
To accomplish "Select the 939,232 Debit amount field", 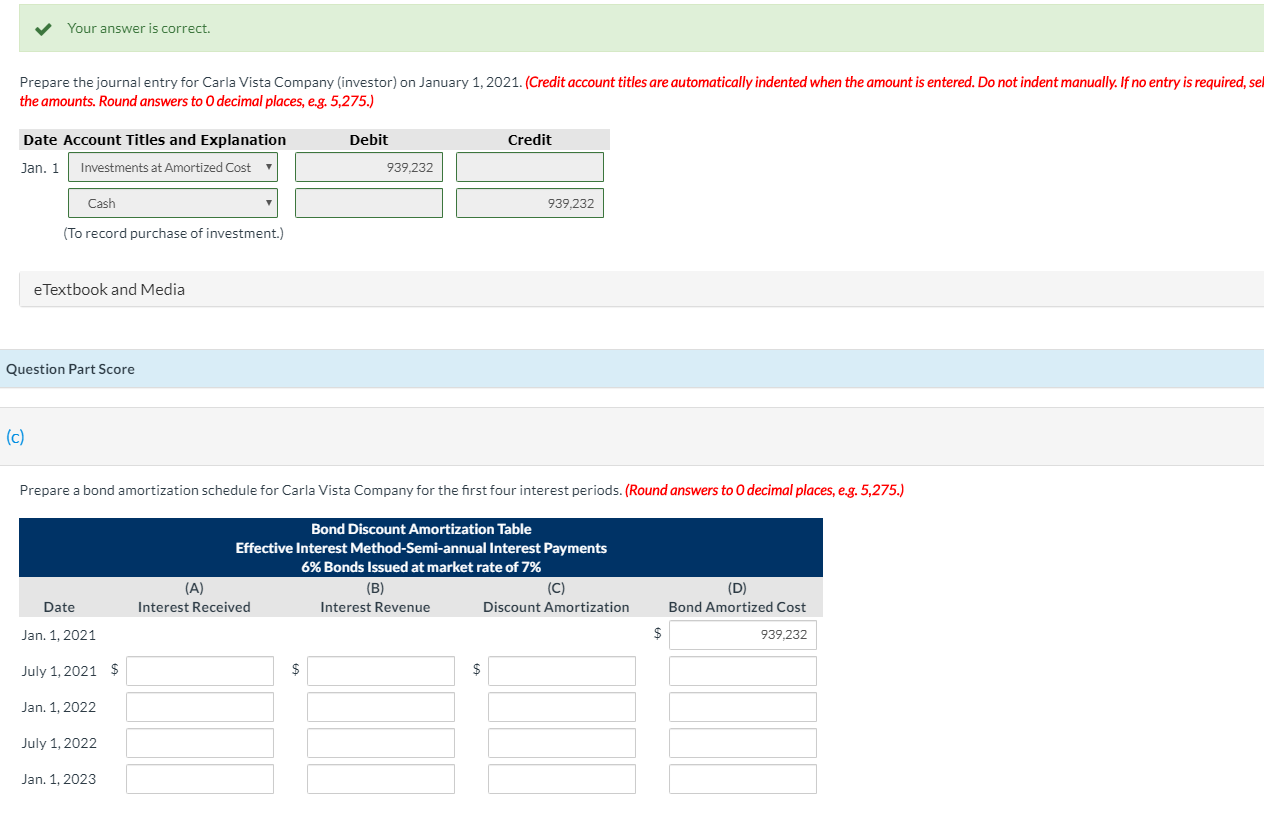I will coord(368,167).
